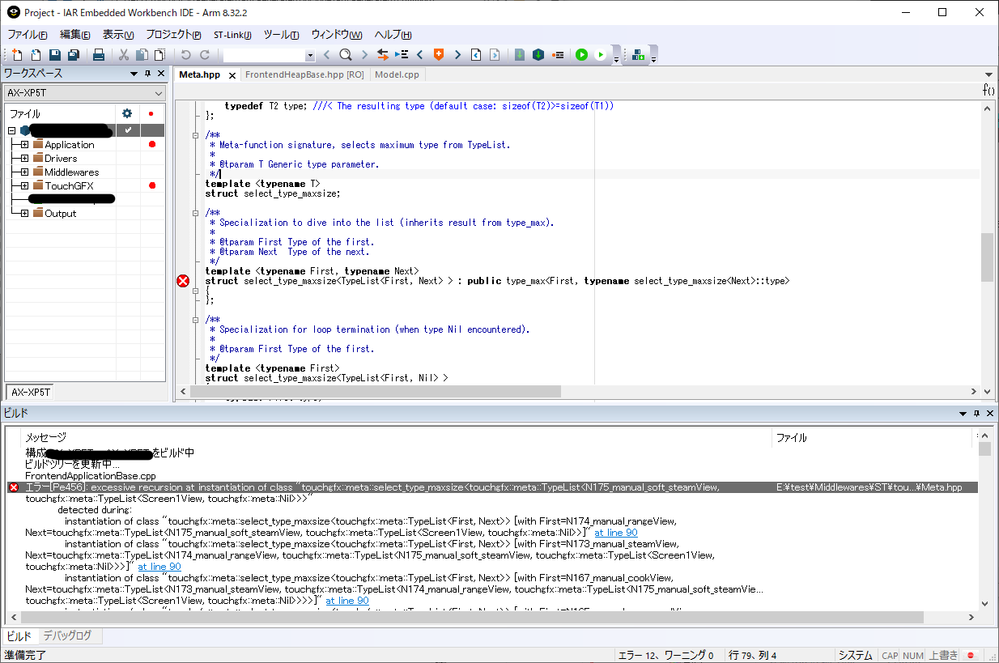
Task: Click the Find magnifier toolbar icon
Action: [x=345, y=55]
